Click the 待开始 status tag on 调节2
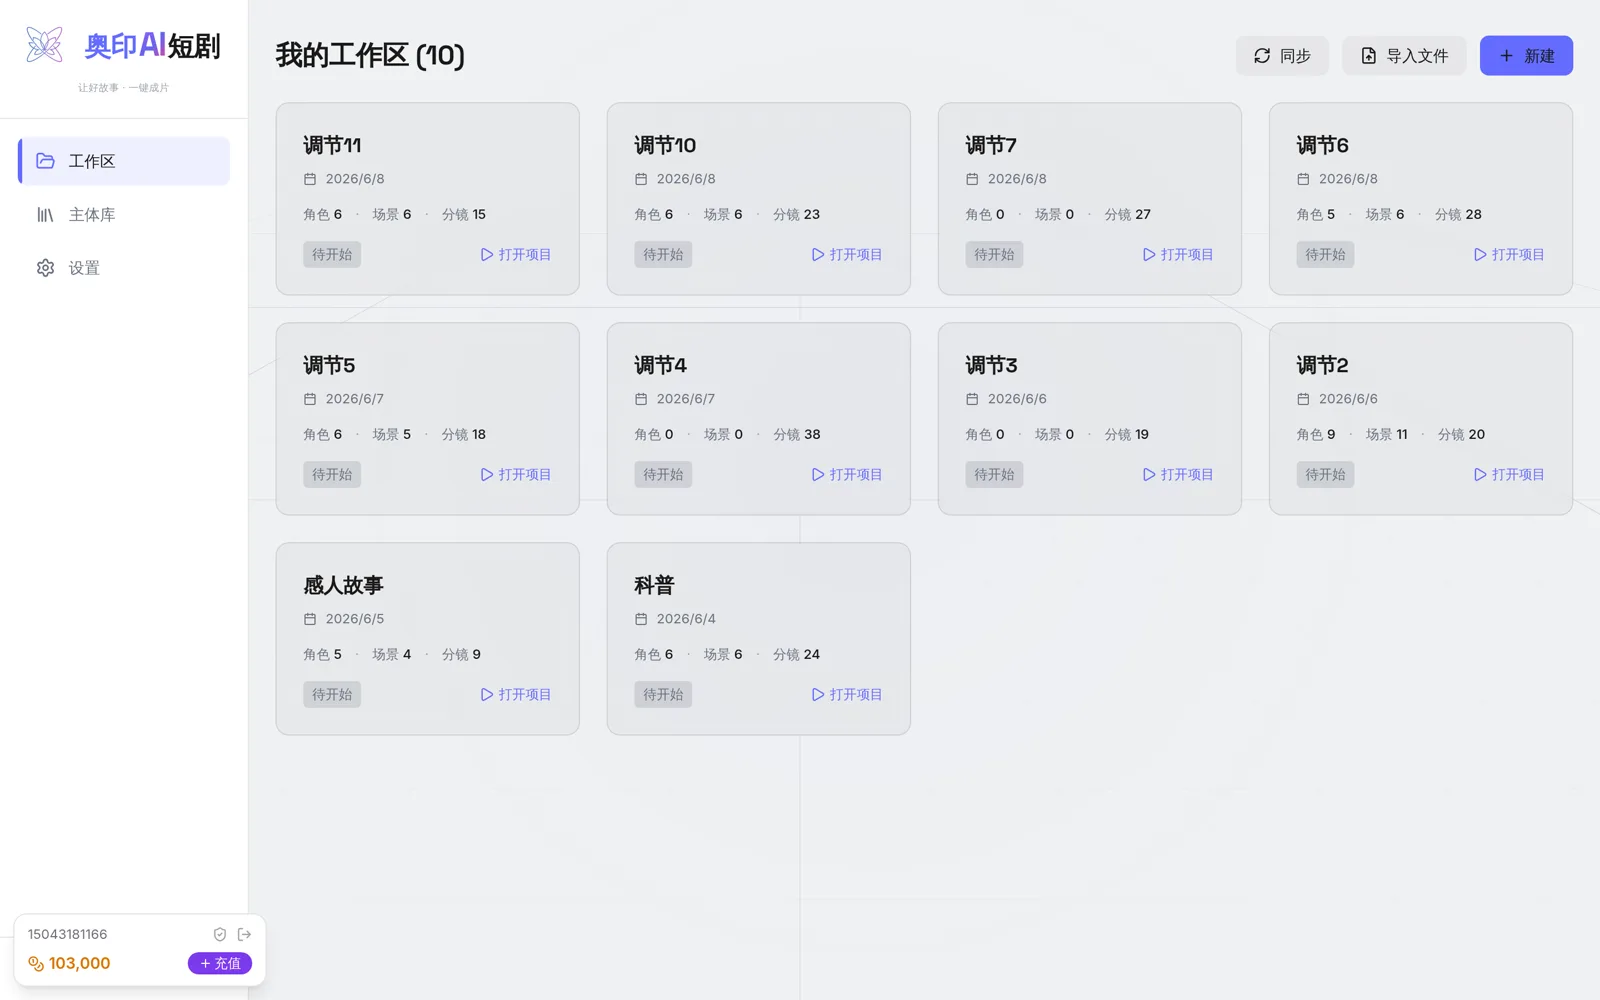Image resolution: width=1600 pixels, height=1000 pixels. (1325, 474)
